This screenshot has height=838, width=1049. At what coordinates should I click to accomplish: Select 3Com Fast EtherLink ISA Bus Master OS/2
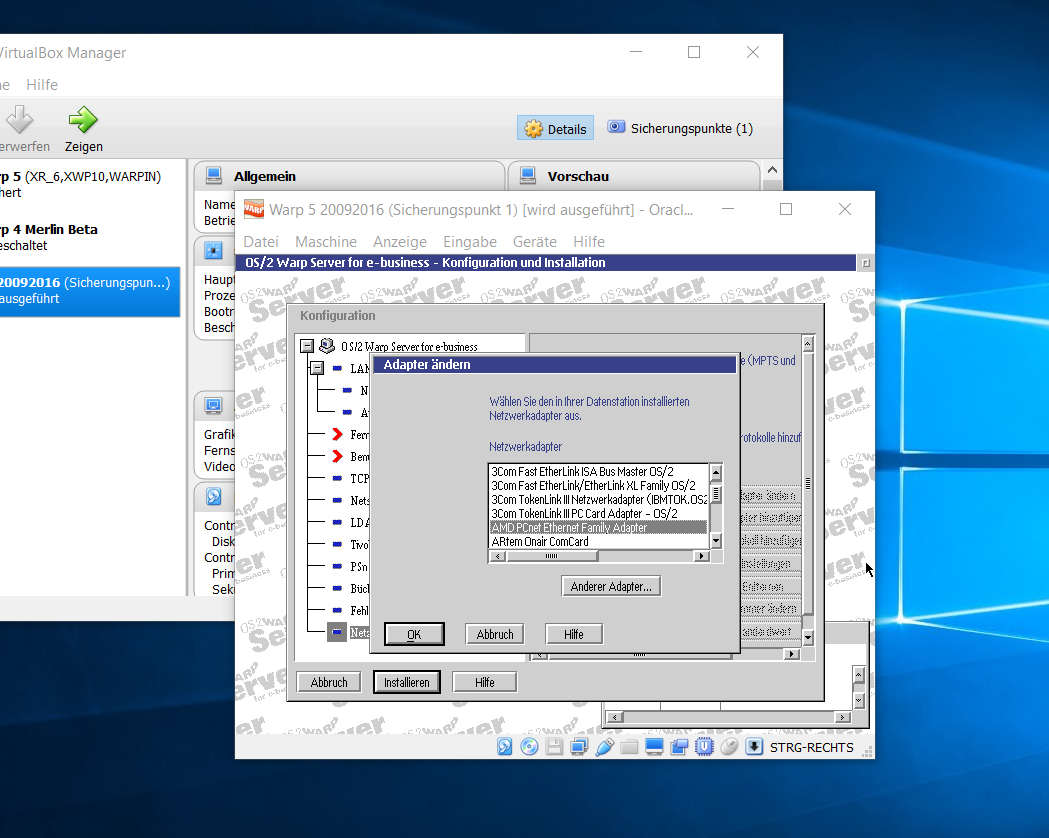coord(599,472)
